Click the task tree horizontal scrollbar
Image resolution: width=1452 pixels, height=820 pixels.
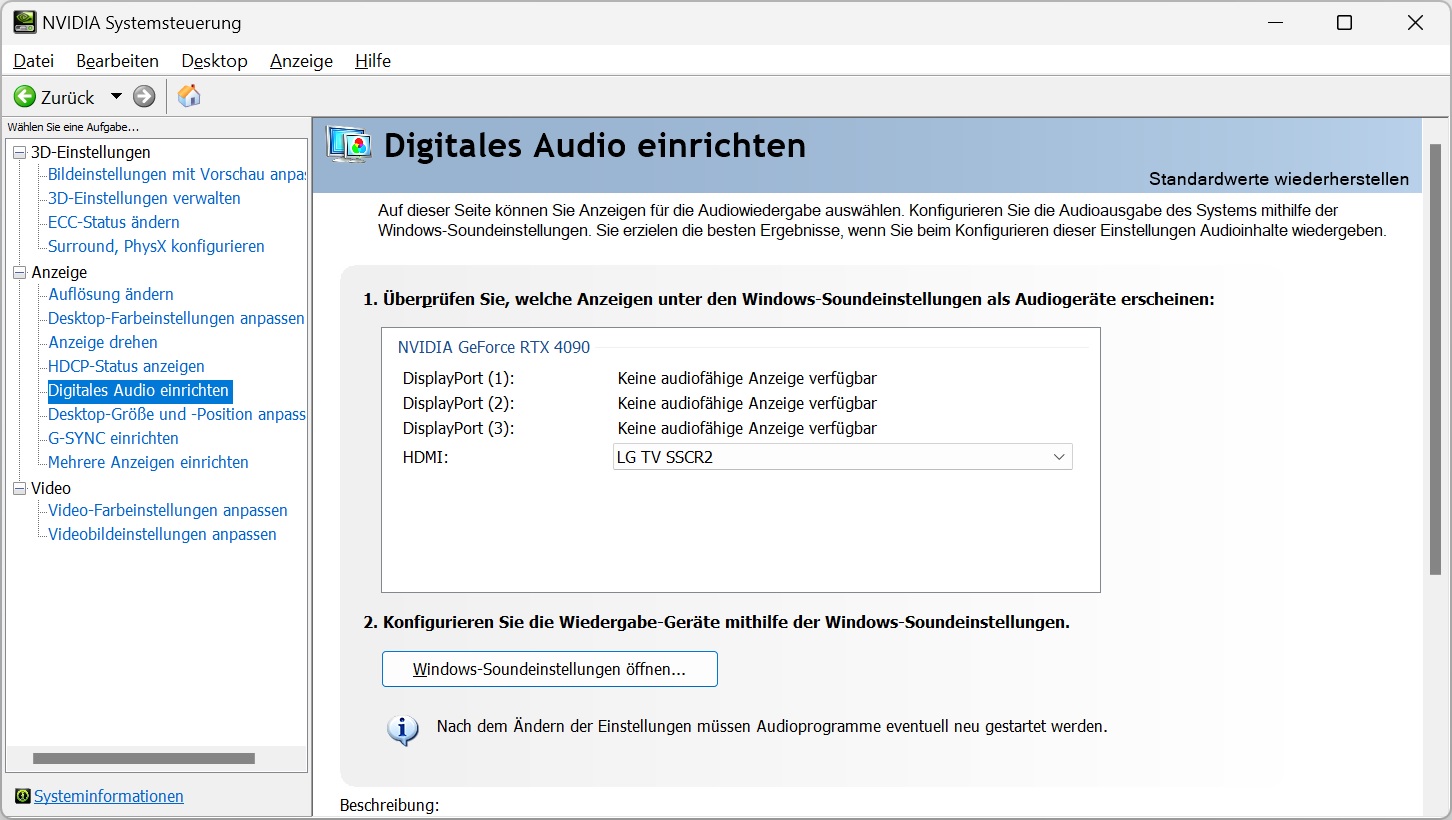coord(143,759)
